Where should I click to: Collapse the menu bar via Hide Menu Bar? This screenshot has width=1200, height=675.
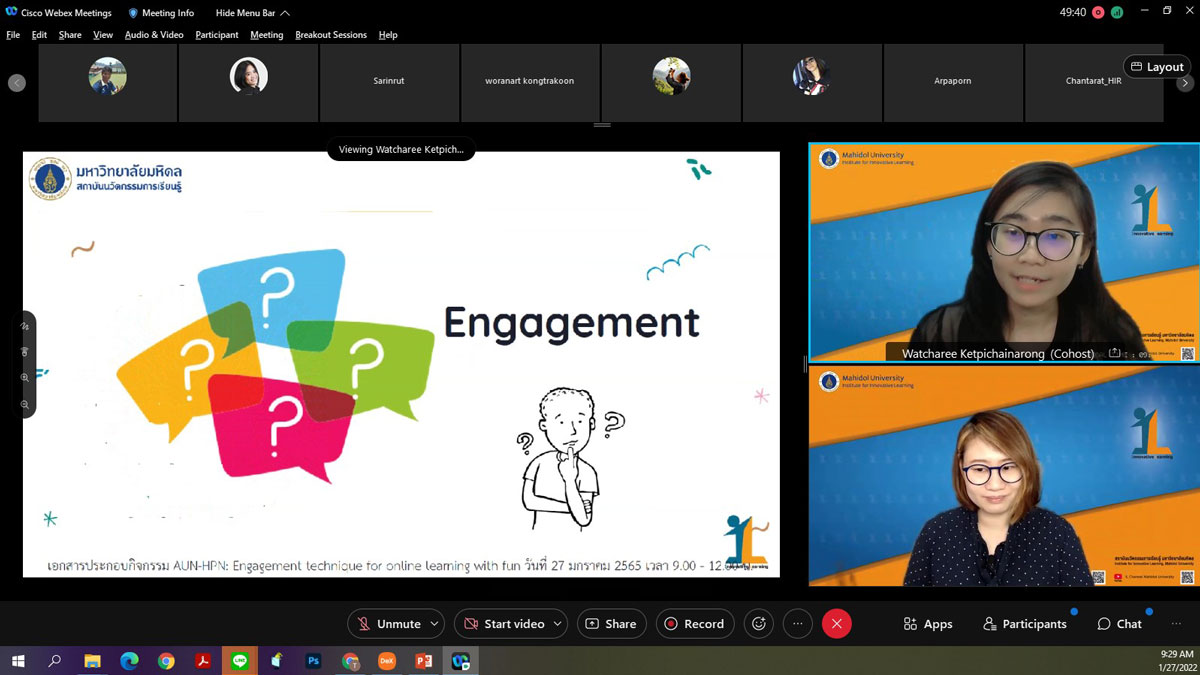(252, 13)
